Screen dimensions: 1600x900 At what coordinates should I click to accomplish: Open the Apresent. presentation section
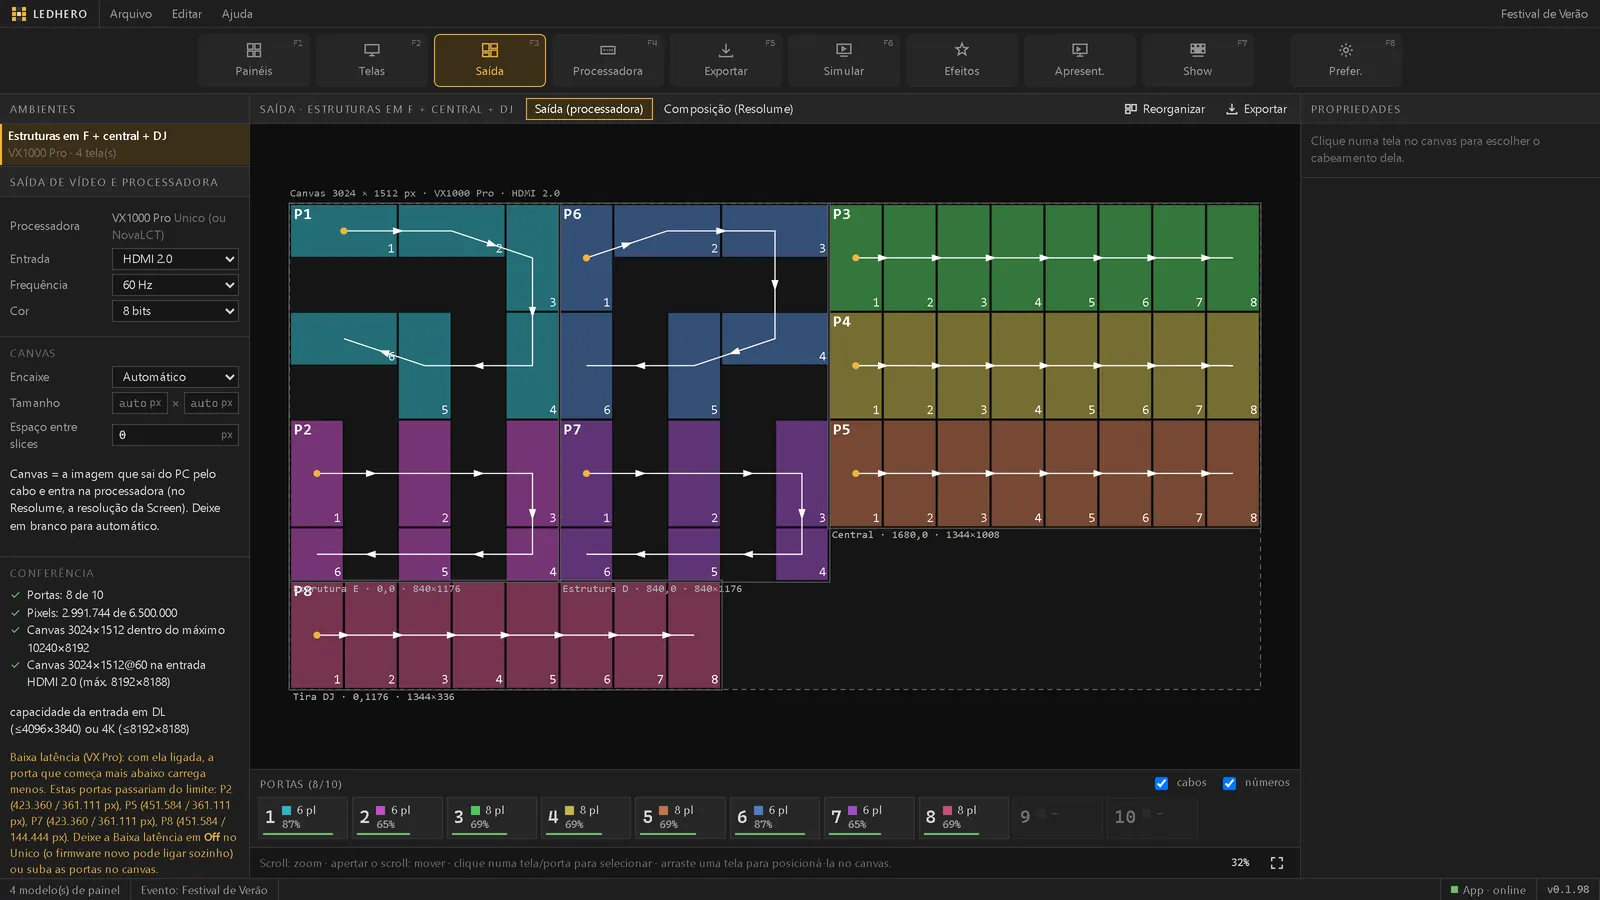tap(1080, 60)
